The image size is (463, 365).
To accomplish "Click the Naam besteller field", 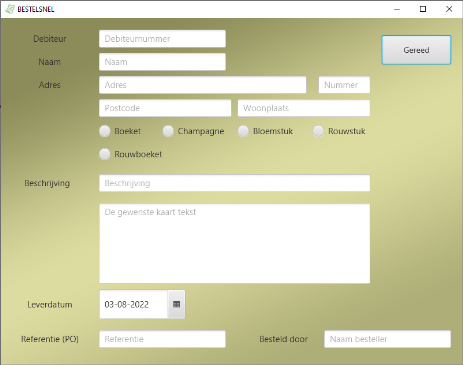I will [388, 339].
